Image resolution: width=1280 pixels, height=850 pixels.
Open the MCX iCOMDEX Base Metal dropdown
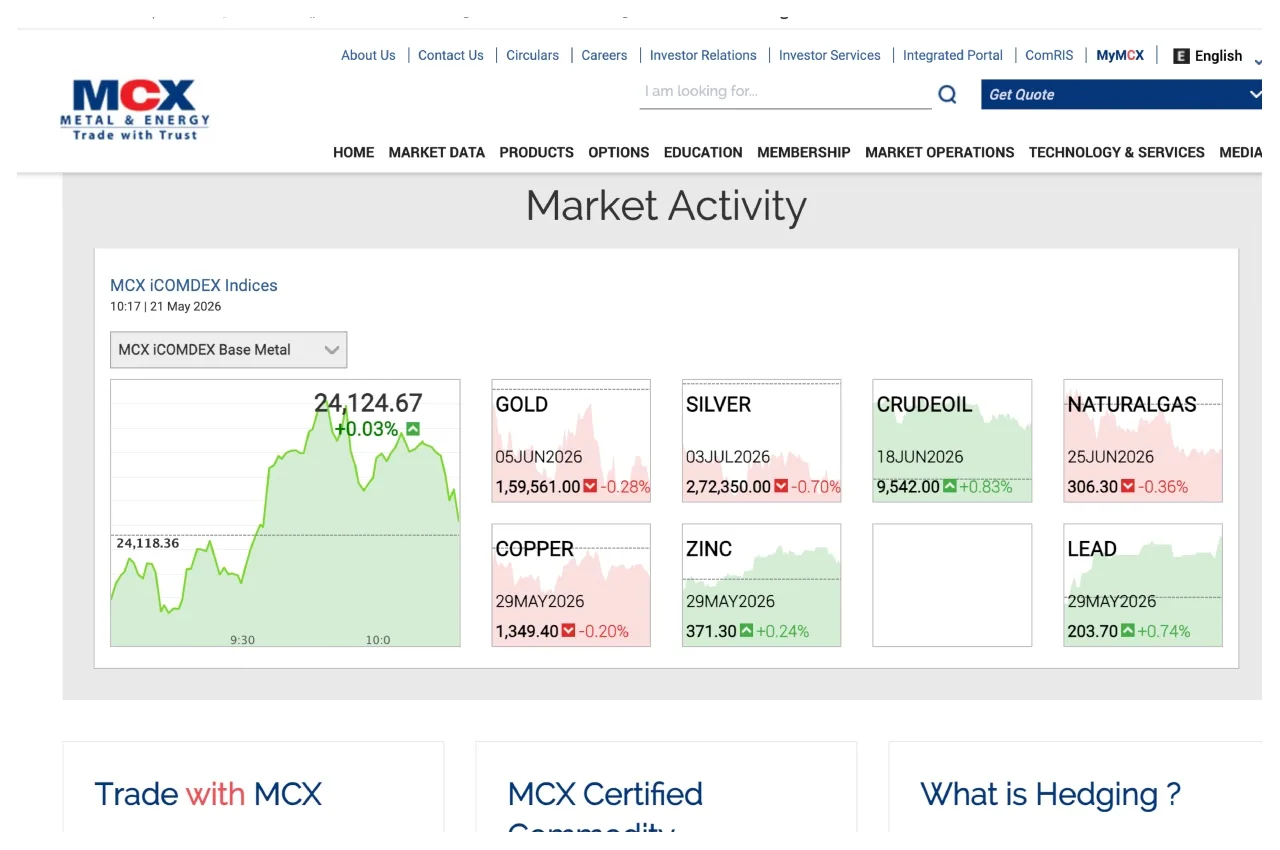pyautogui.click(x=228, y=350)
